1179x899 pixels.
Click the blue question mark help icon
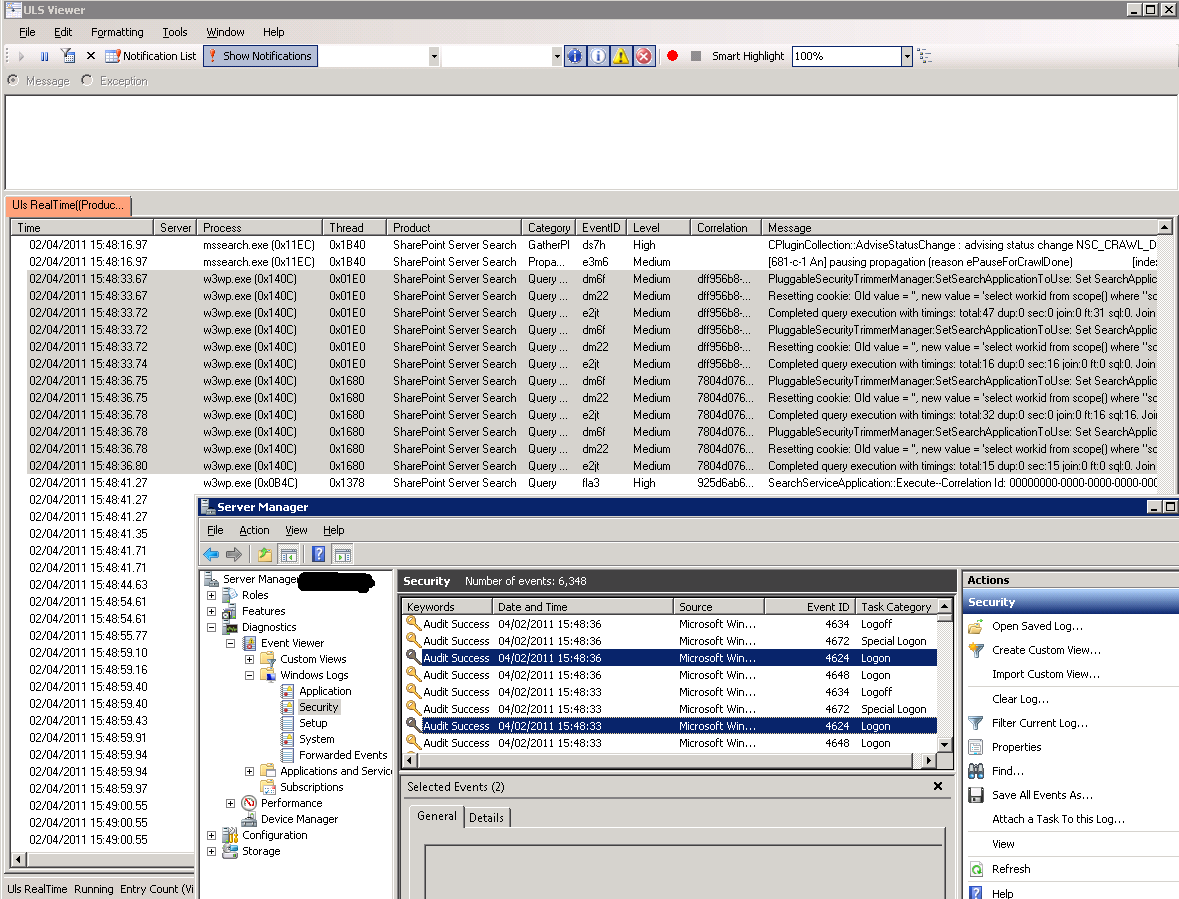318,554
